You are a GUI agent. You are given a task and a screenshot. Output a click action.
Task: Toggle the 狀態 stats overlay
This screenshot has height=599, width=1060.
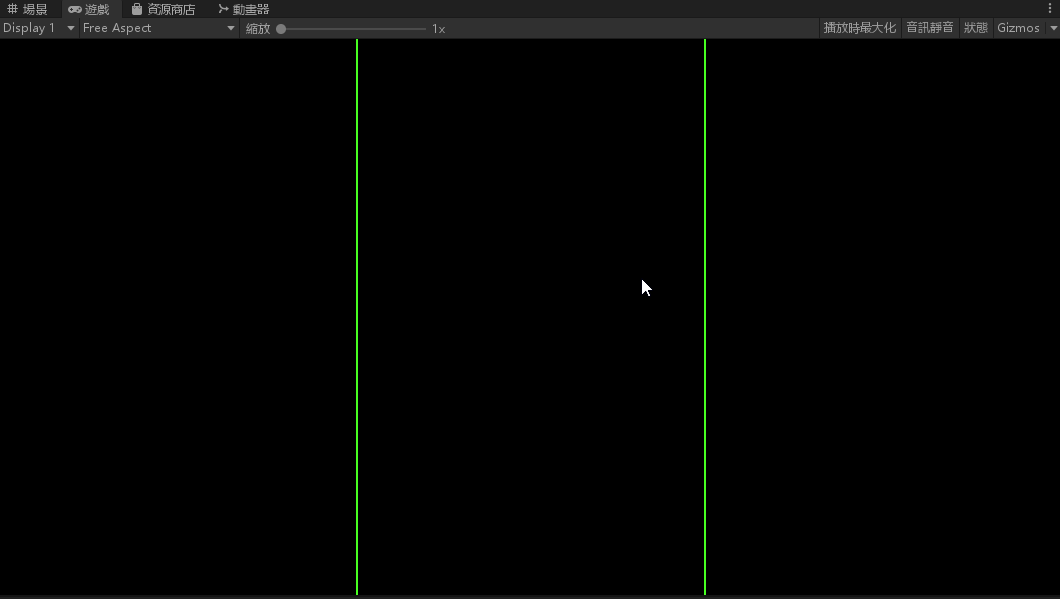(975, 28)
